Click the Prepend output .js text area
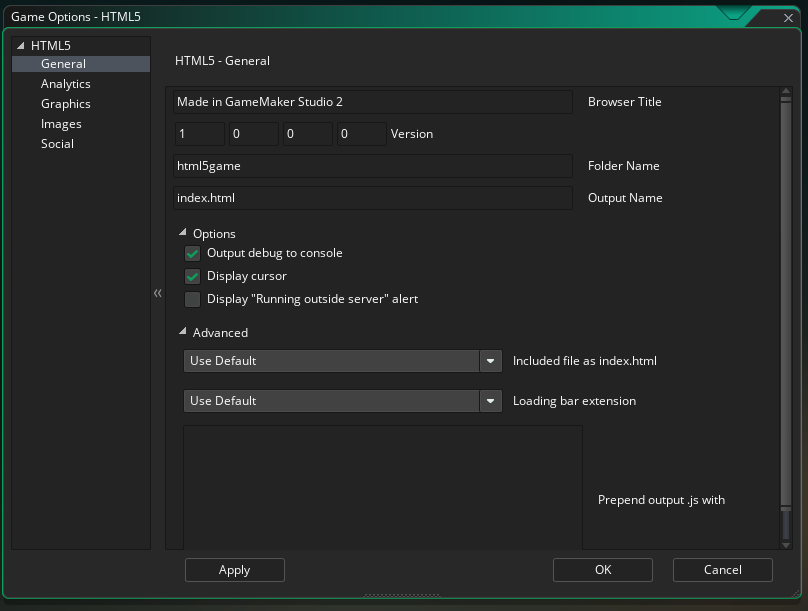The height and width of the screenshot is (611, 808). [x=383, y=487]
